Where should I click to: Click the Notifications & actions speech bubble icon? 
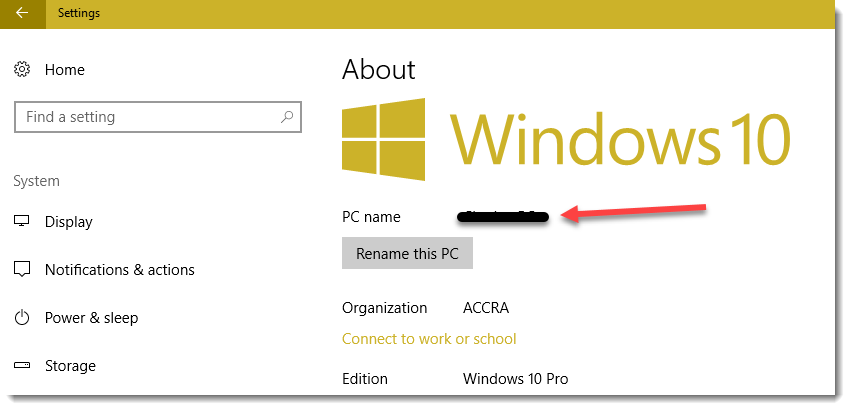pyautogui.click(x=22, y=270)
